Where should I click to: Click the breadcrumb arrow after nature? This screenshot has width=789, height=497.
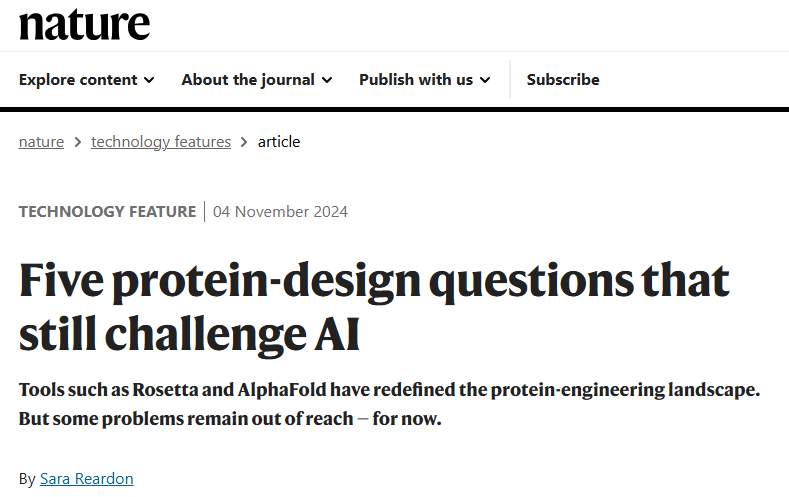pyautogui.click(x=78, y=142)
